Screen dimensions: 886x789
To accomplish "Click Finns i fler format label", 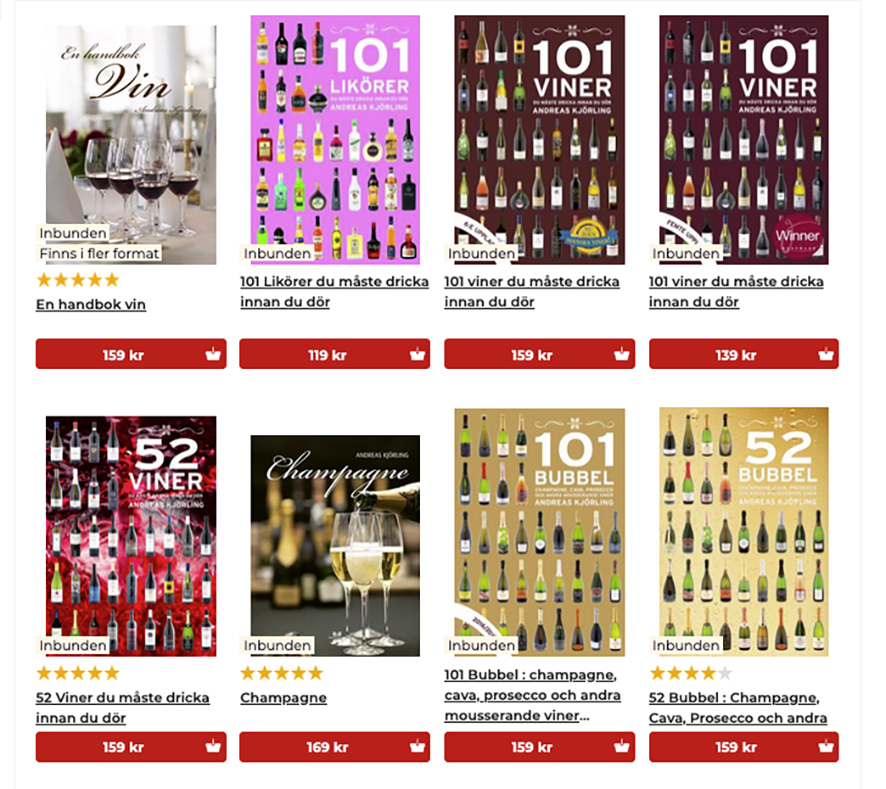I will [x=99, y=253].
